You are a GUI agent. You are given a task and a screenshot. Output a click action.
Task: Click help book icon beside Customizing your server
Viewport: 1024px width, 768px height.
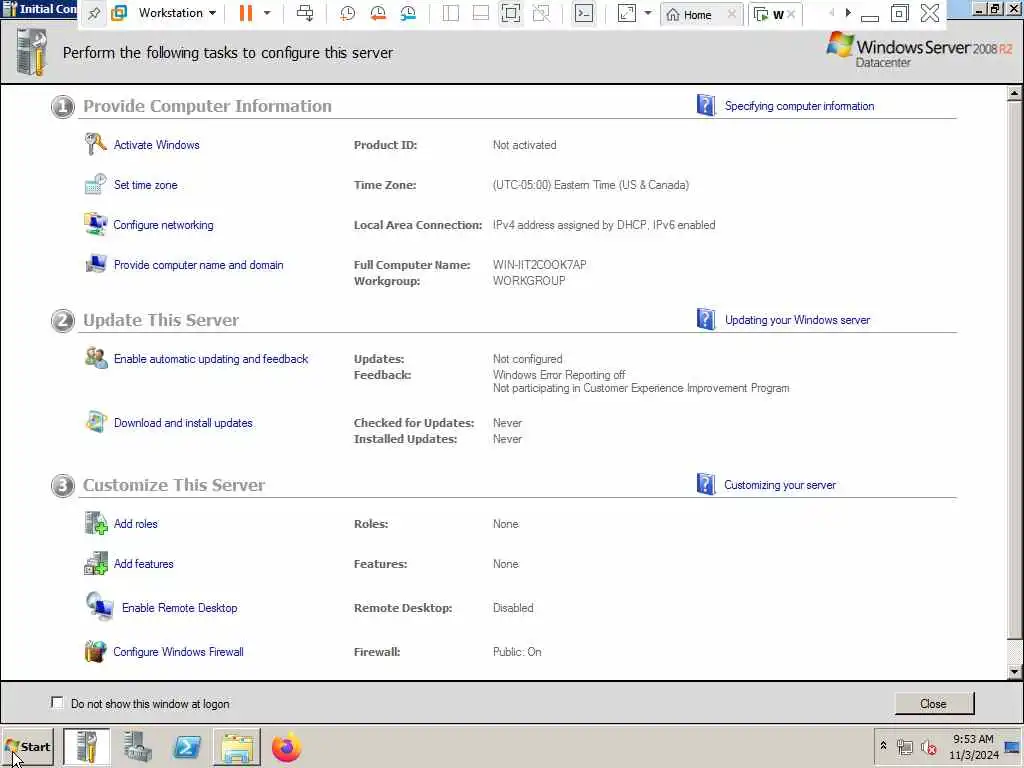706,485
